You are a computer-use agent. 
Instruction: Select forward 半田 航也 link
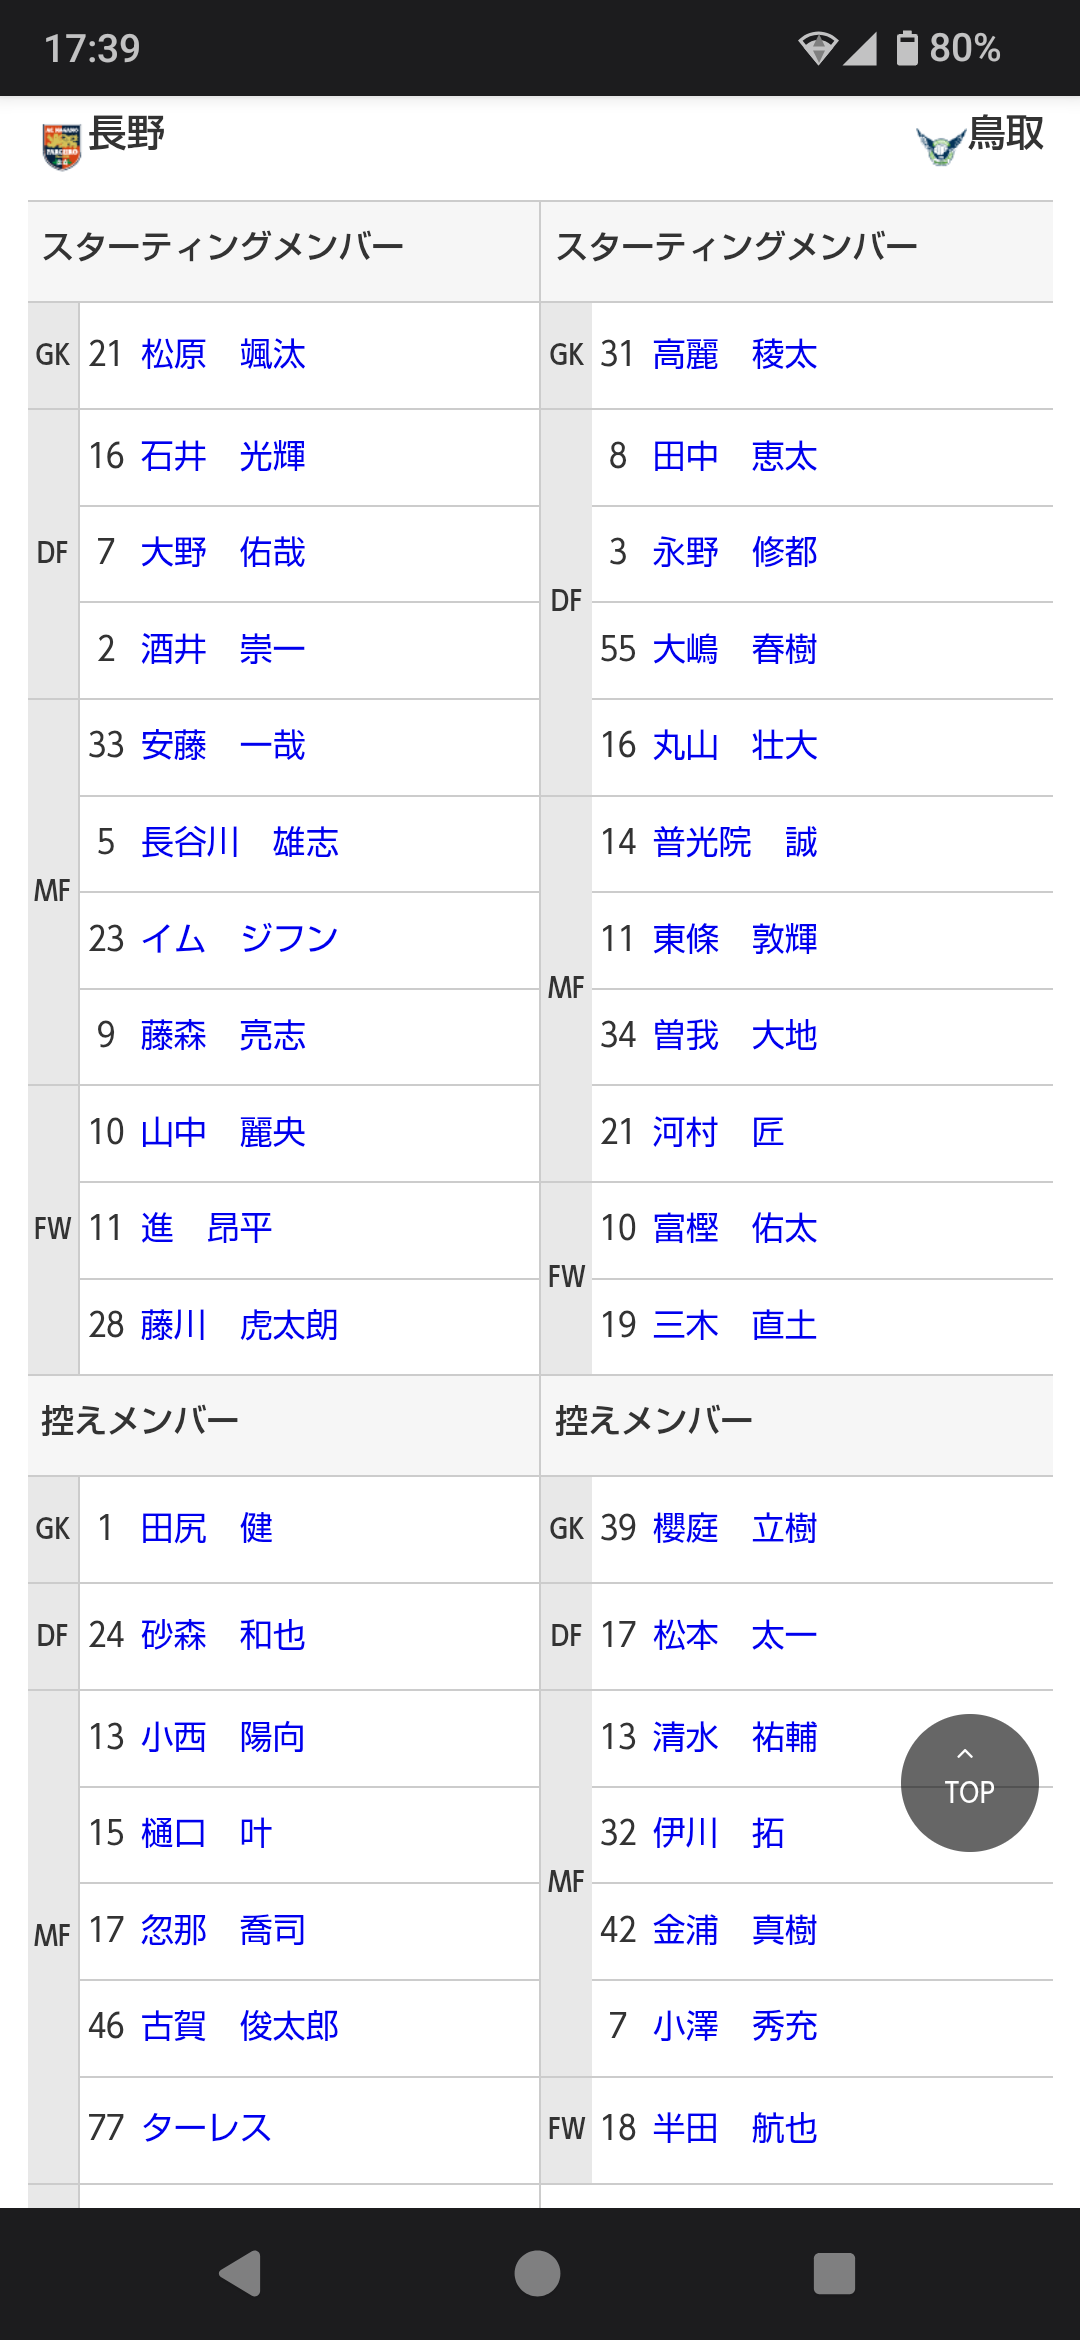coord(735,2128)
